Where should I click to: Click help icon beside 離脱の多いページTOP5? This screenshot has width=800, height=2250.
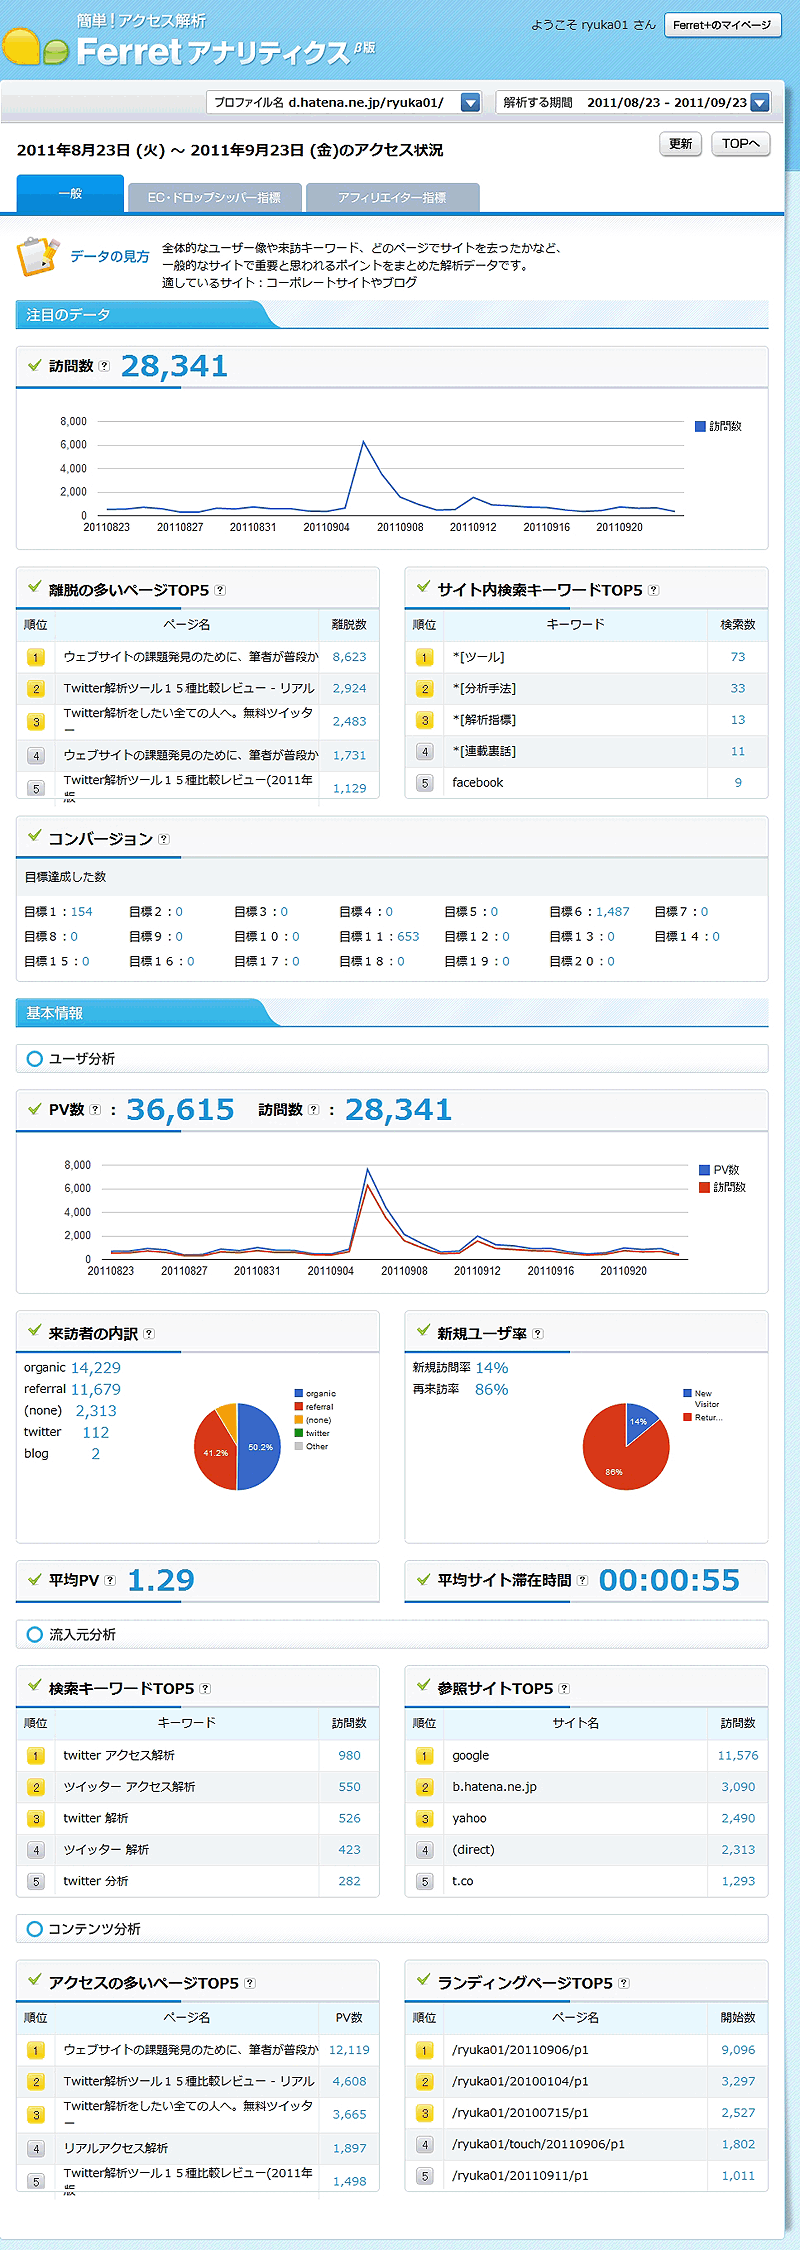pos(220,590)
